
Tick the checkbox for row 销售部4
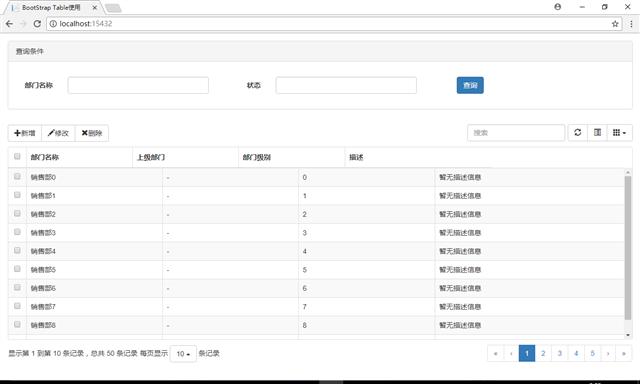pos(17,250)
